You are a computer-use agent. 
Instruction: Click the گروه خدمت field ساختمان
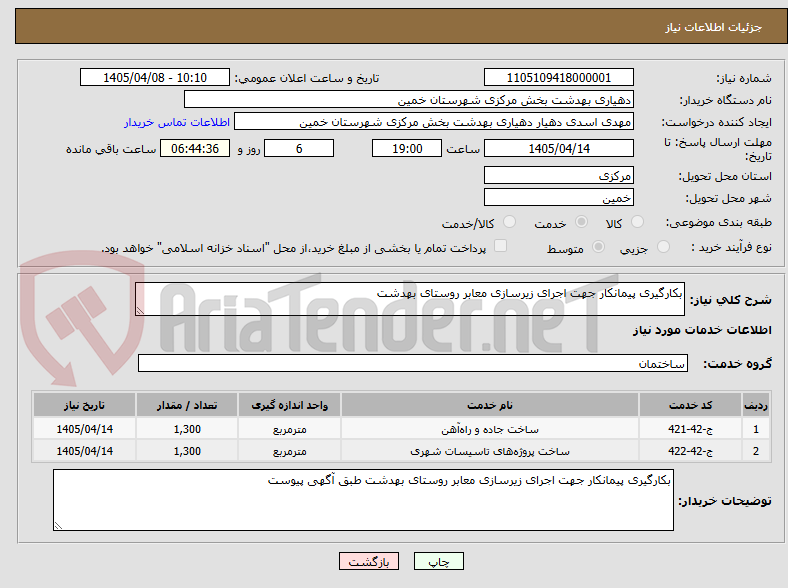click(x=413, y=363)
